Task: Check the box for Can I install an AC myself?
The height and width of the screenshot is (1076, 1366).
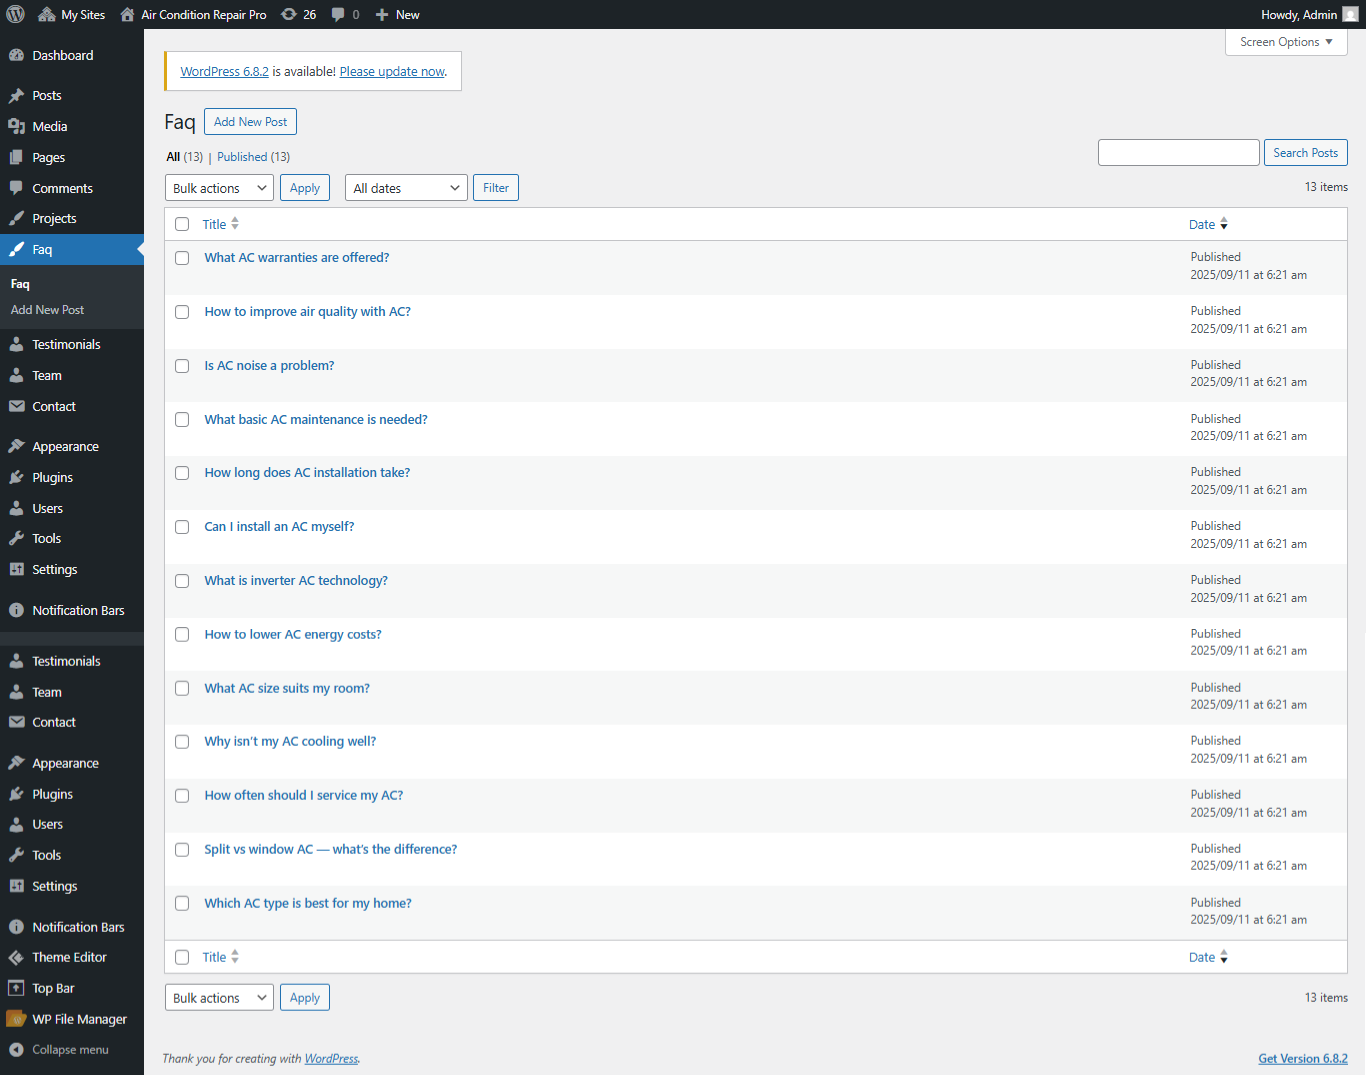Action: coord(182,527)
